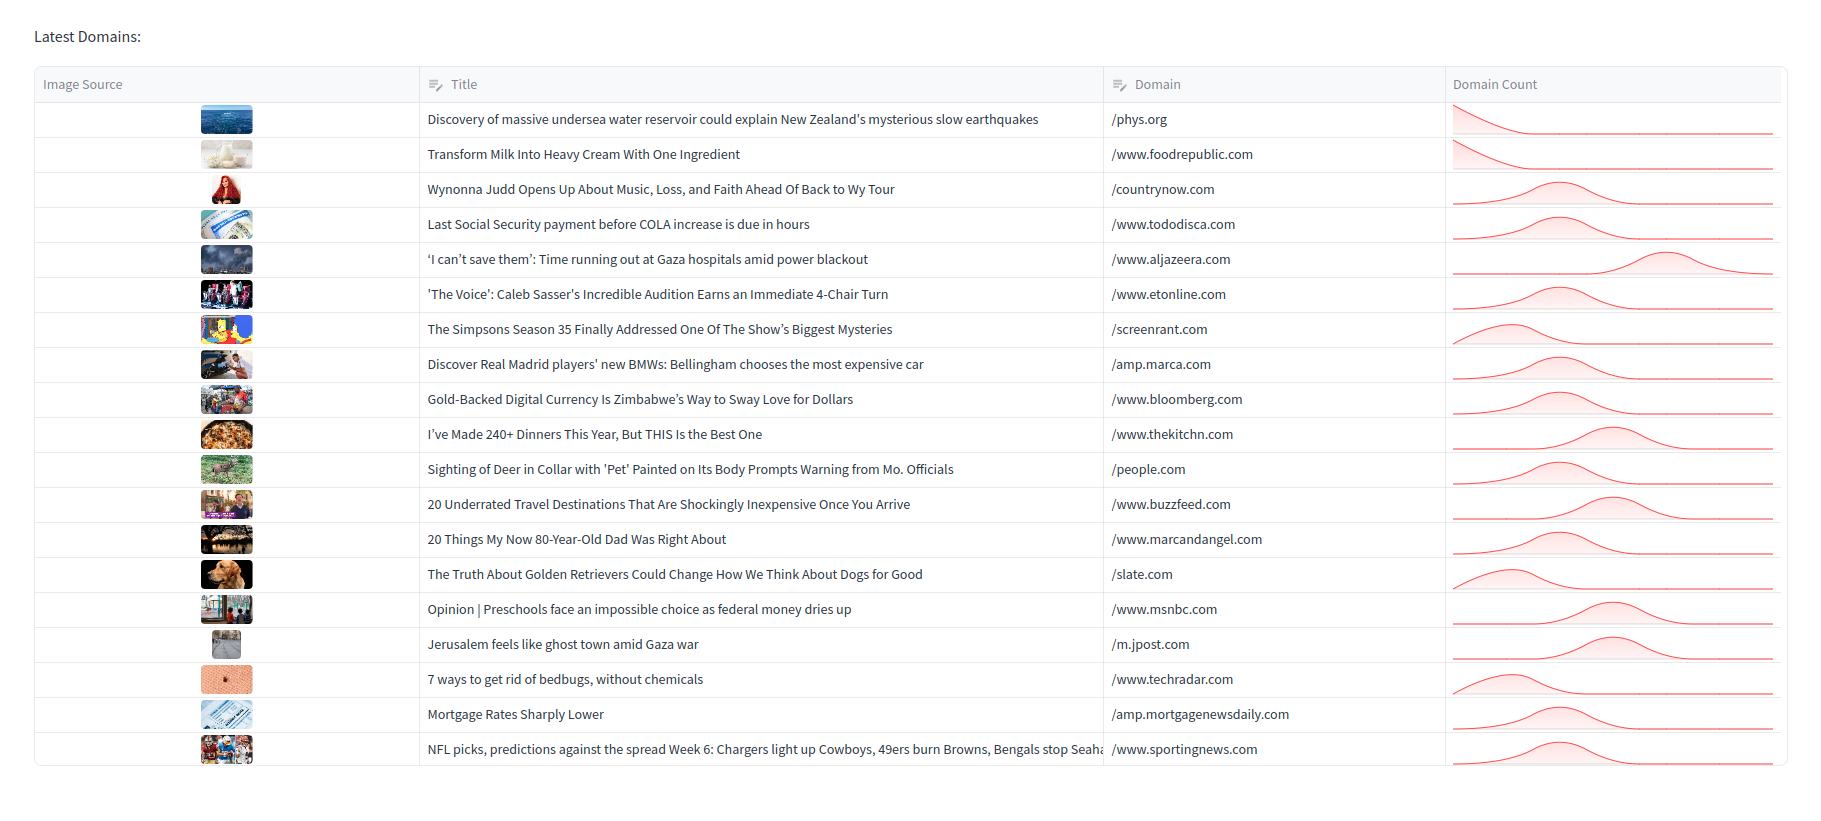Select the /phys.org domain cell

click(1274, 120)
